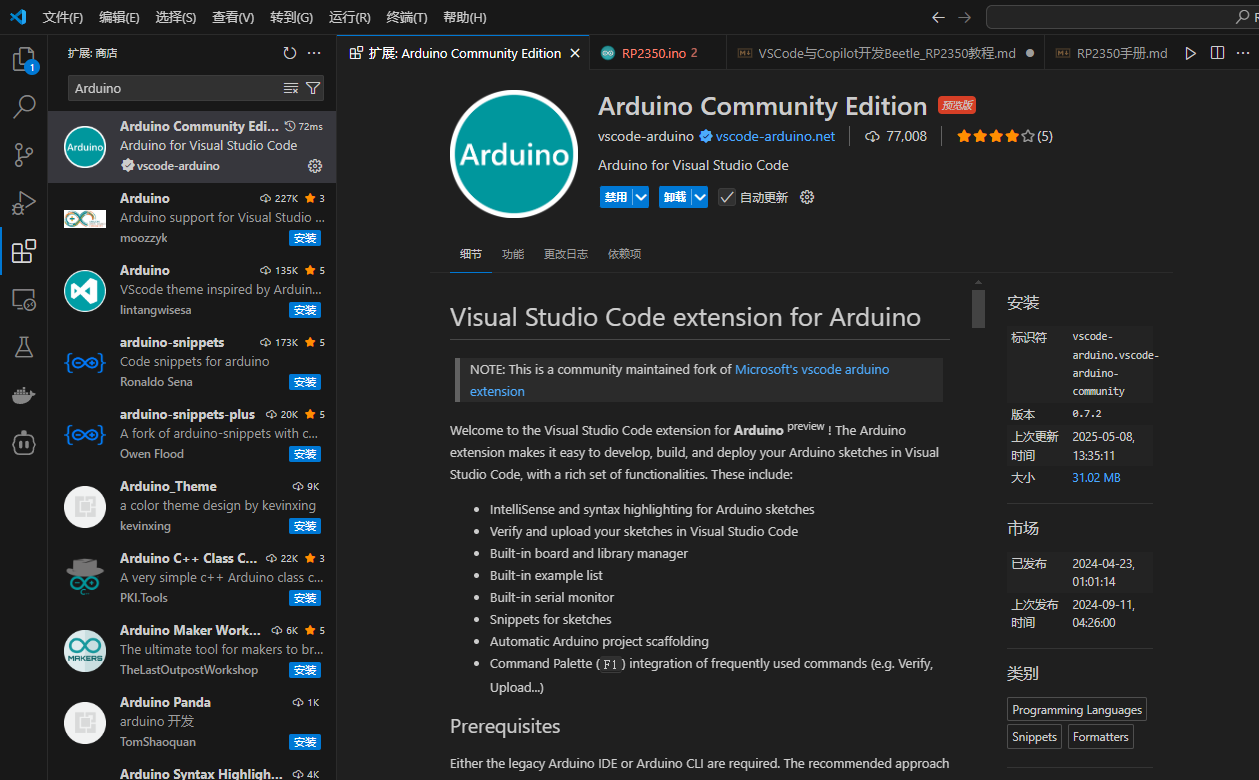Click the gear on Arduino Community Edition list item
1259x780 pixels.
(315, 166)
